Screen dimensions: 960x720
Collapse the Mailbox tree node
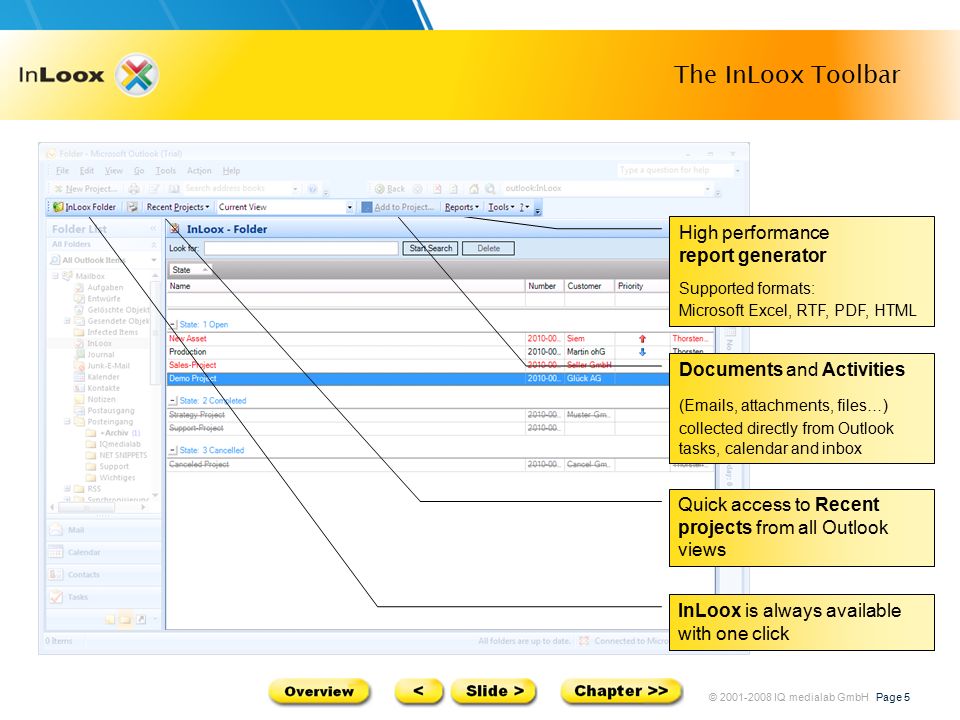pos(55,276)
